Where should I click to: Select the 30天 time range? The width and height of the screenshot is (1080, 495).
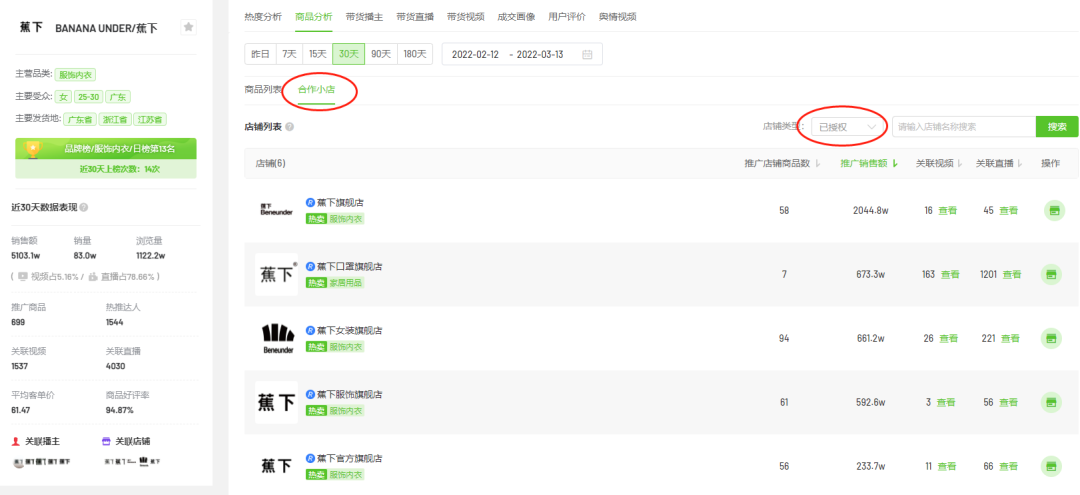(349, 54)
